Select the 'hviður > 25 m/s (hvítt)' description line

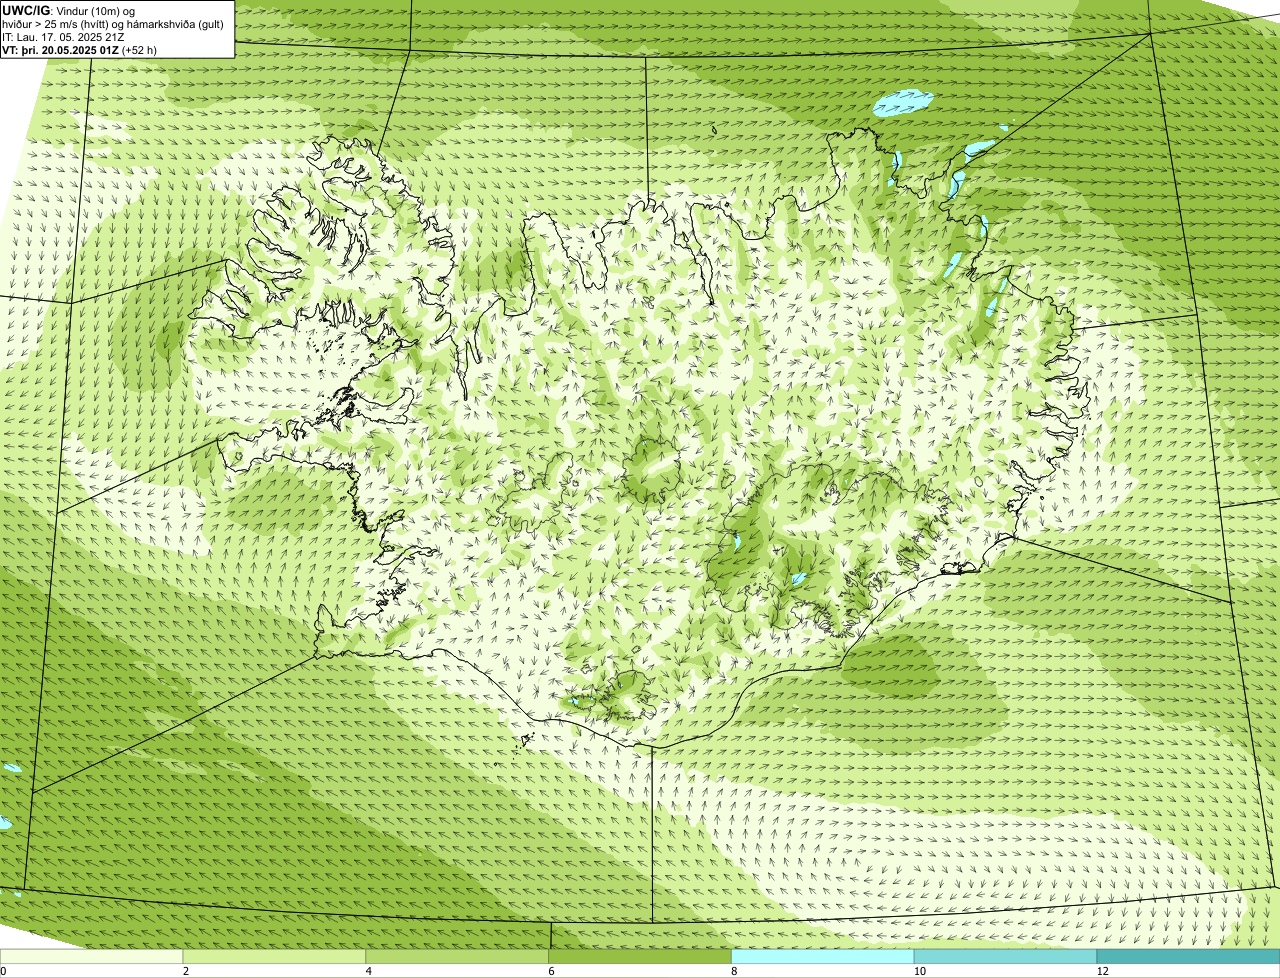[x=113, y=23]
